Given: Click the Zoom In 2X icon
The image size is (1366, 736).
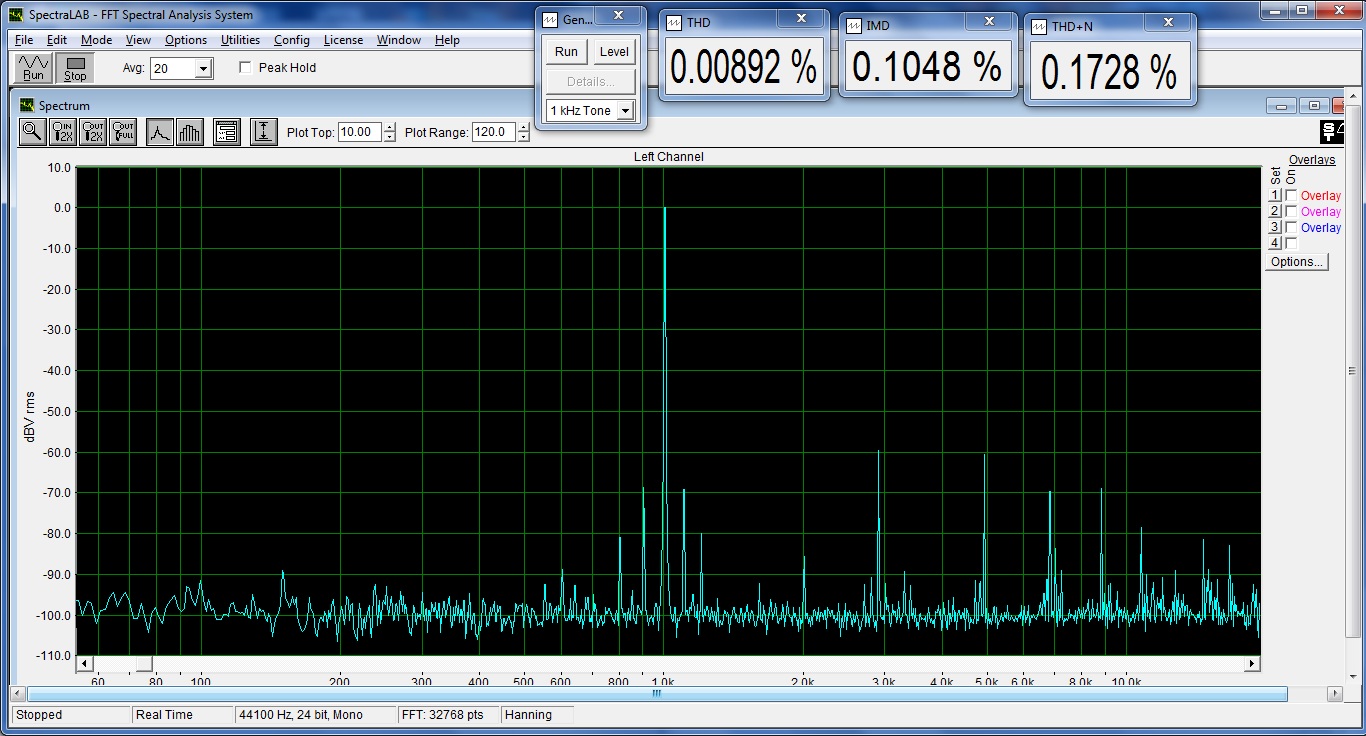Looking at the screenshot, I should (x=63, y=132).
